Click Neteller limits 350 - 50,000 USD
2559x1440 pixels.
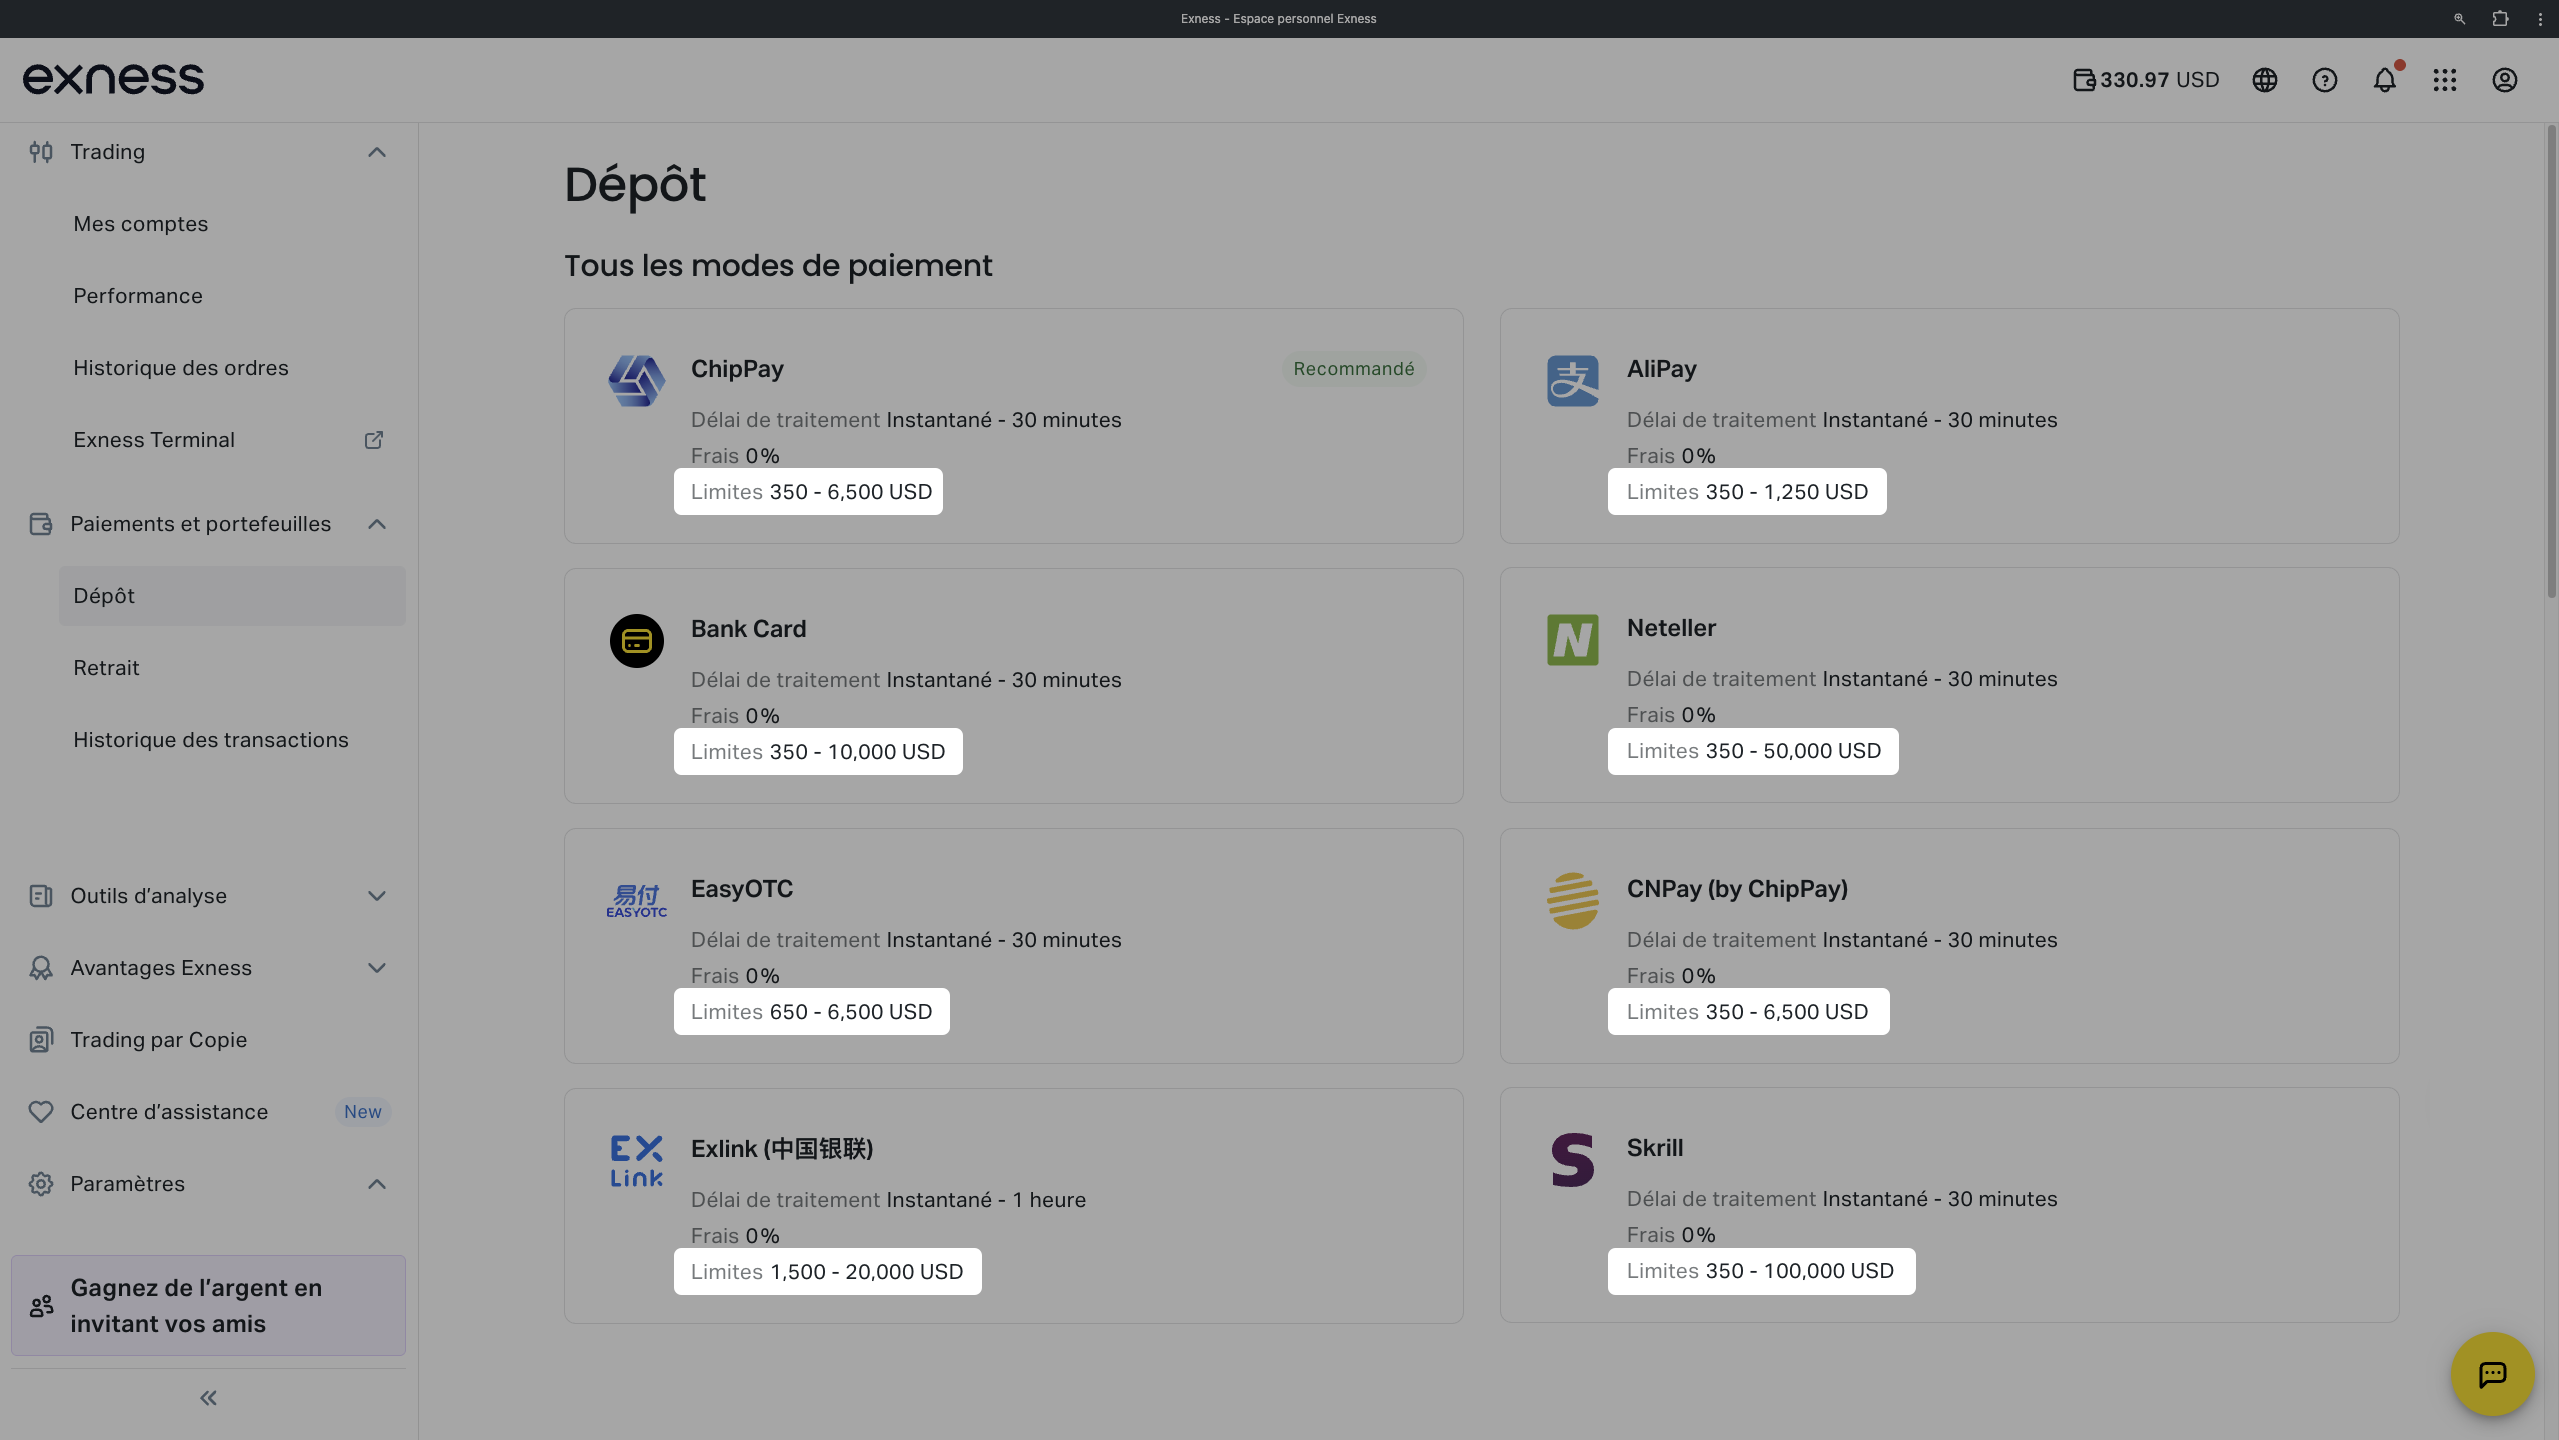[x=1753, y=751]
